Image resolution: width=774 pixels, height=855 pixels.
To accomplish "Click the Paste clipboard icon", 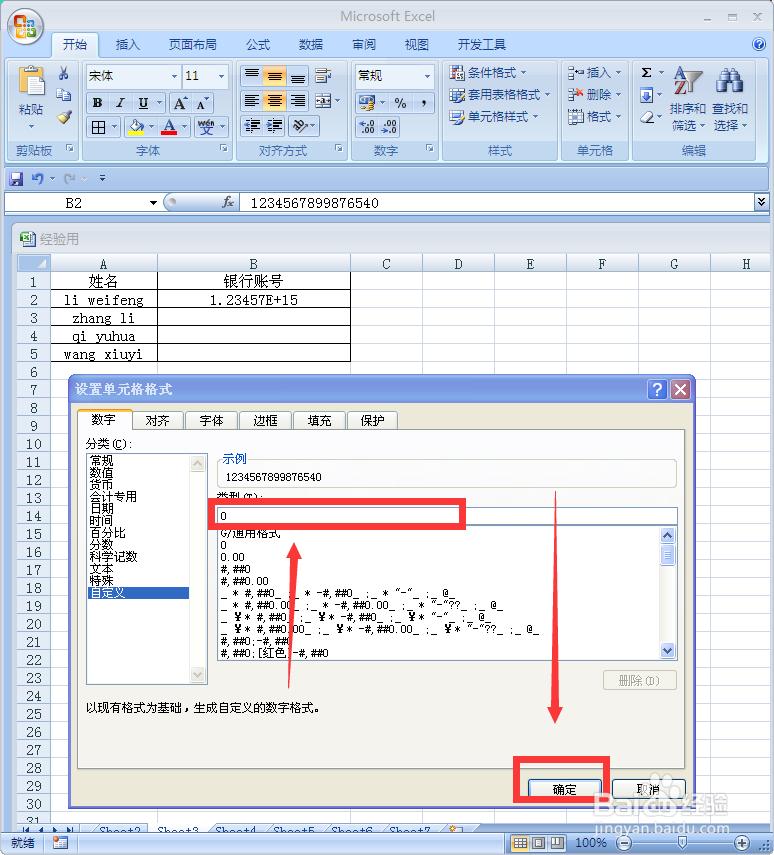I will click(x=31, y=82).
